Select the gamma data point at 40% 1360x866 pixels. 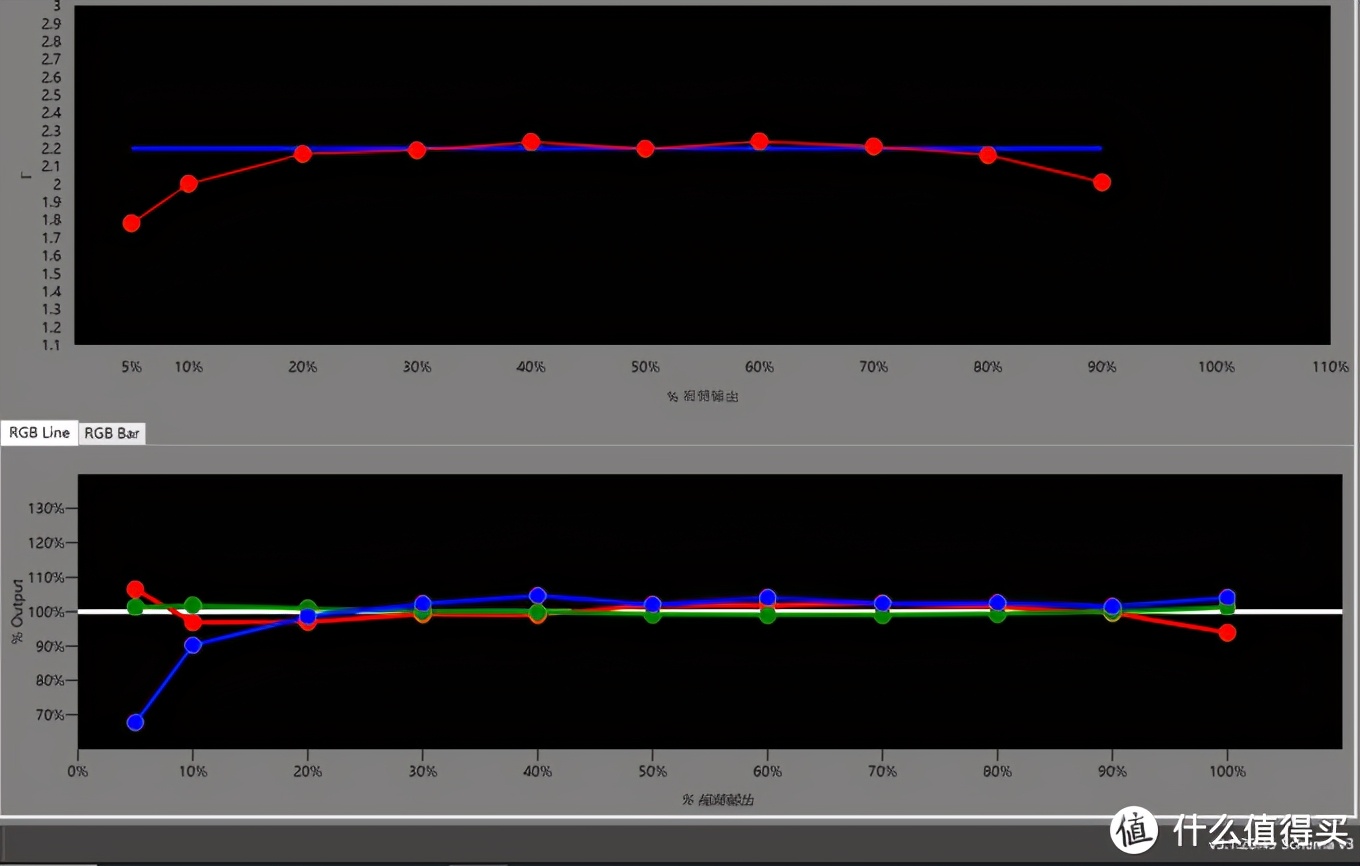(x=531, y=142)
